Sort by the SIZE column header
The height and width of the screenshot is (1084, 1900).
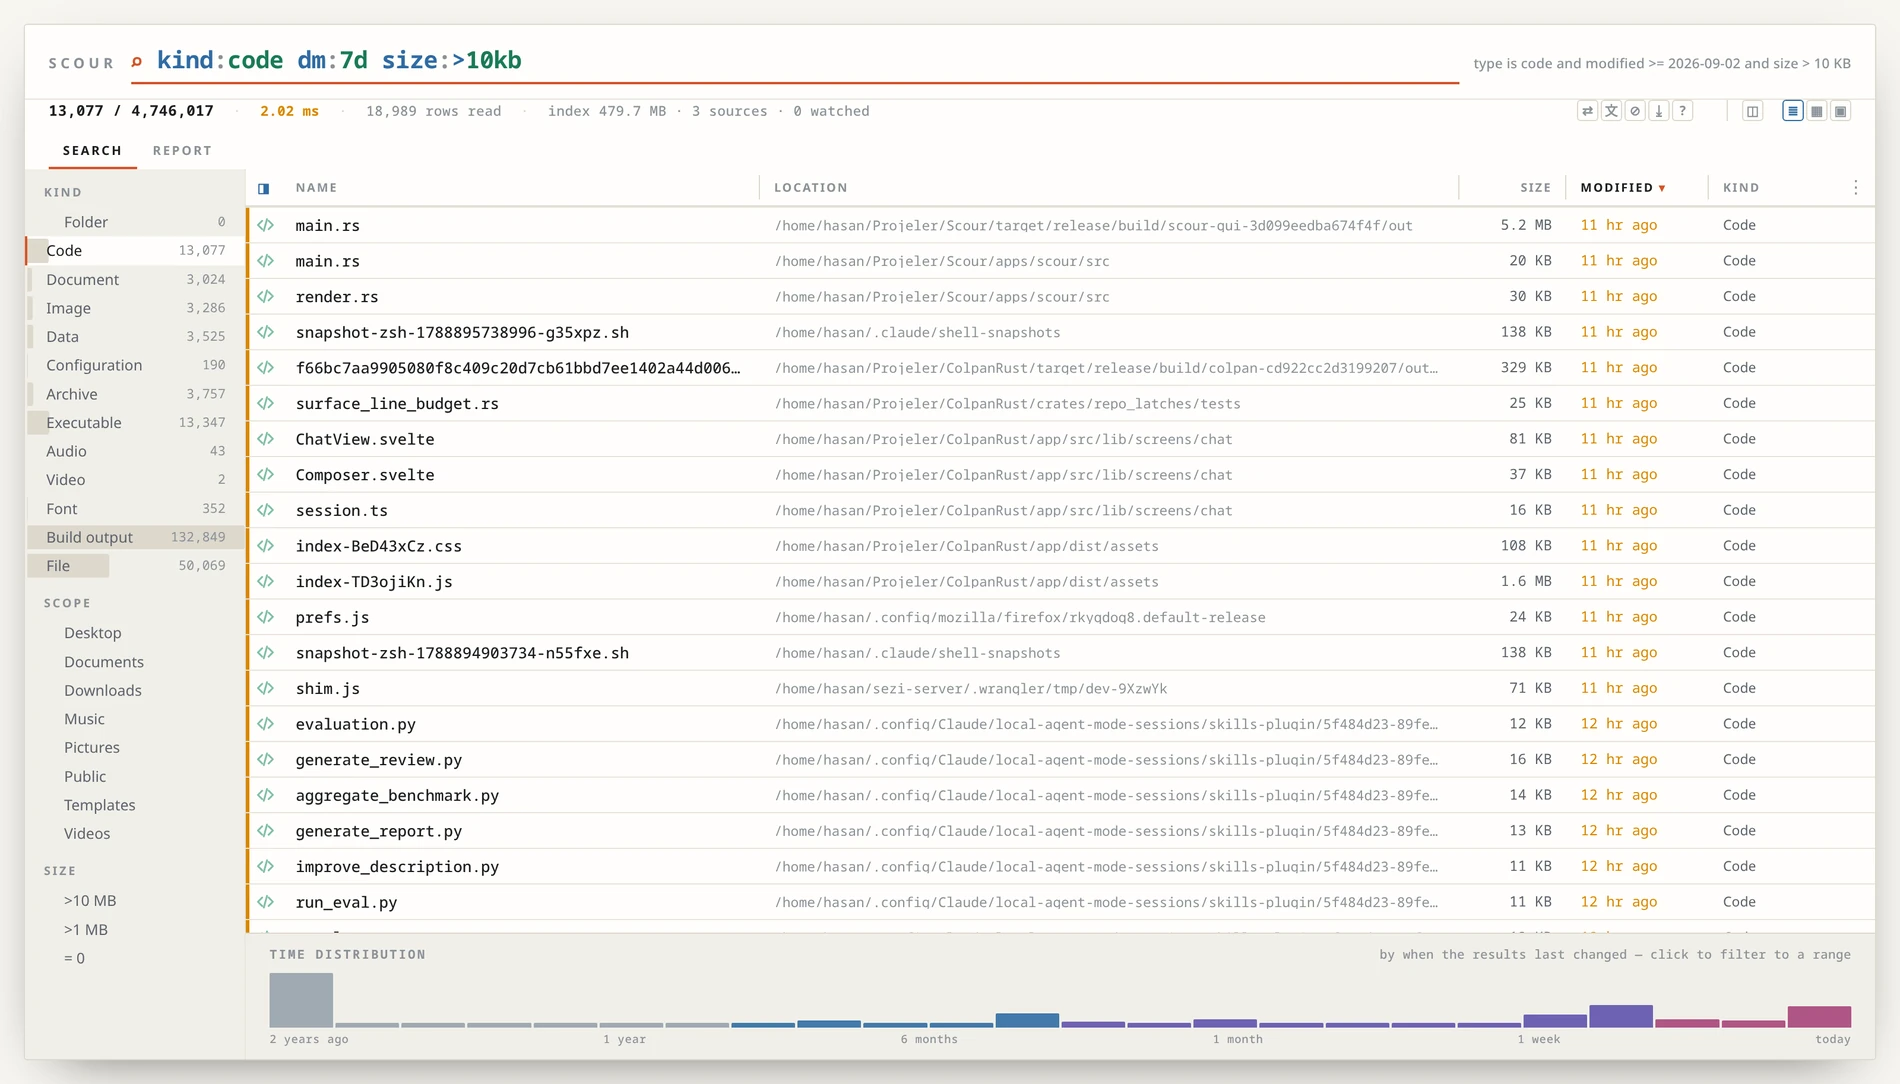pos(1535,187)
